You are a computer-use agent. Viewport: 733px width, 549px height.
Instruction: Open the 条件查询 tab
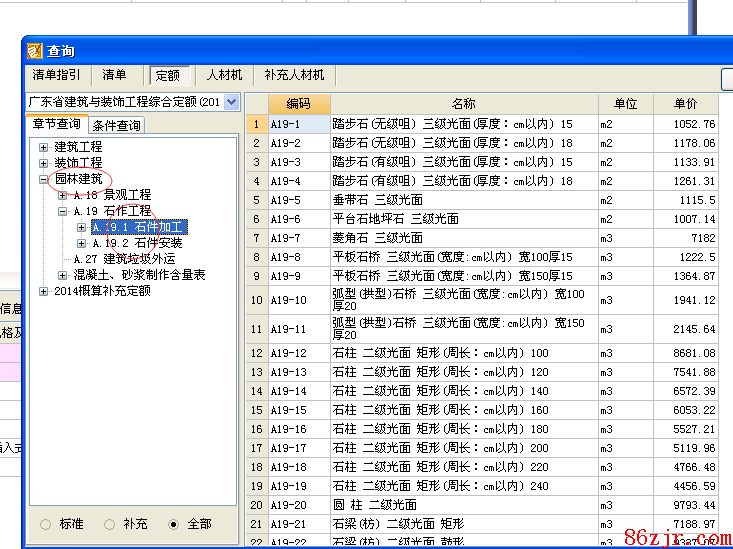click(116, 125)
